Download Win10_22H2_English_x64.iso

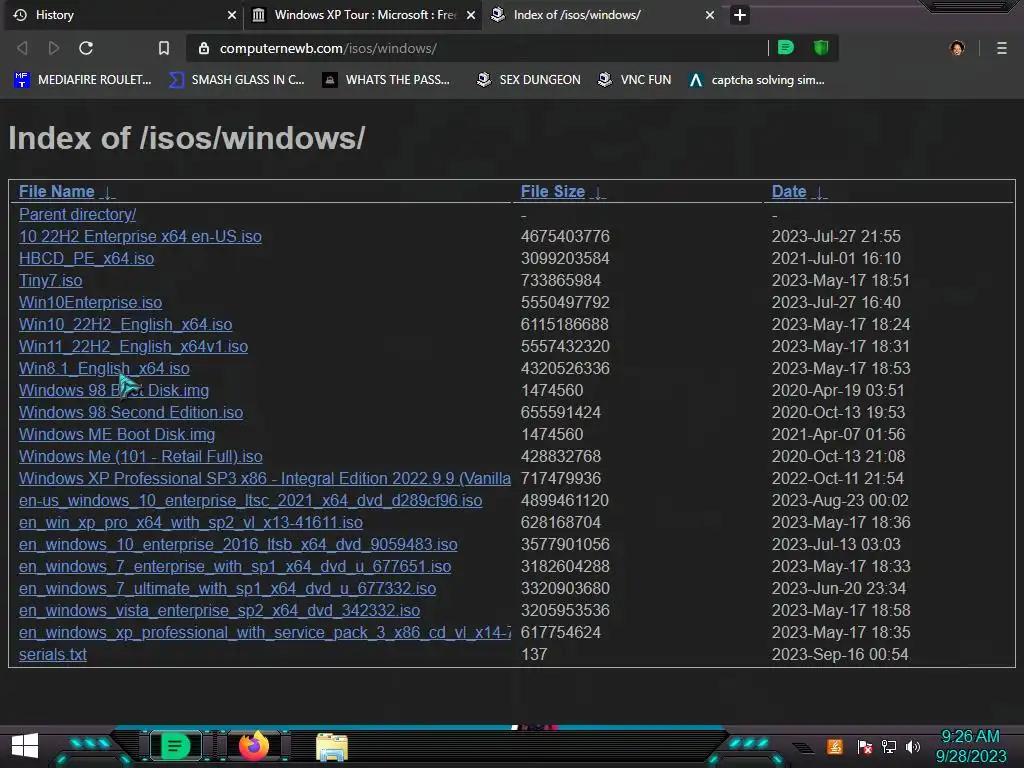(125, 325)
